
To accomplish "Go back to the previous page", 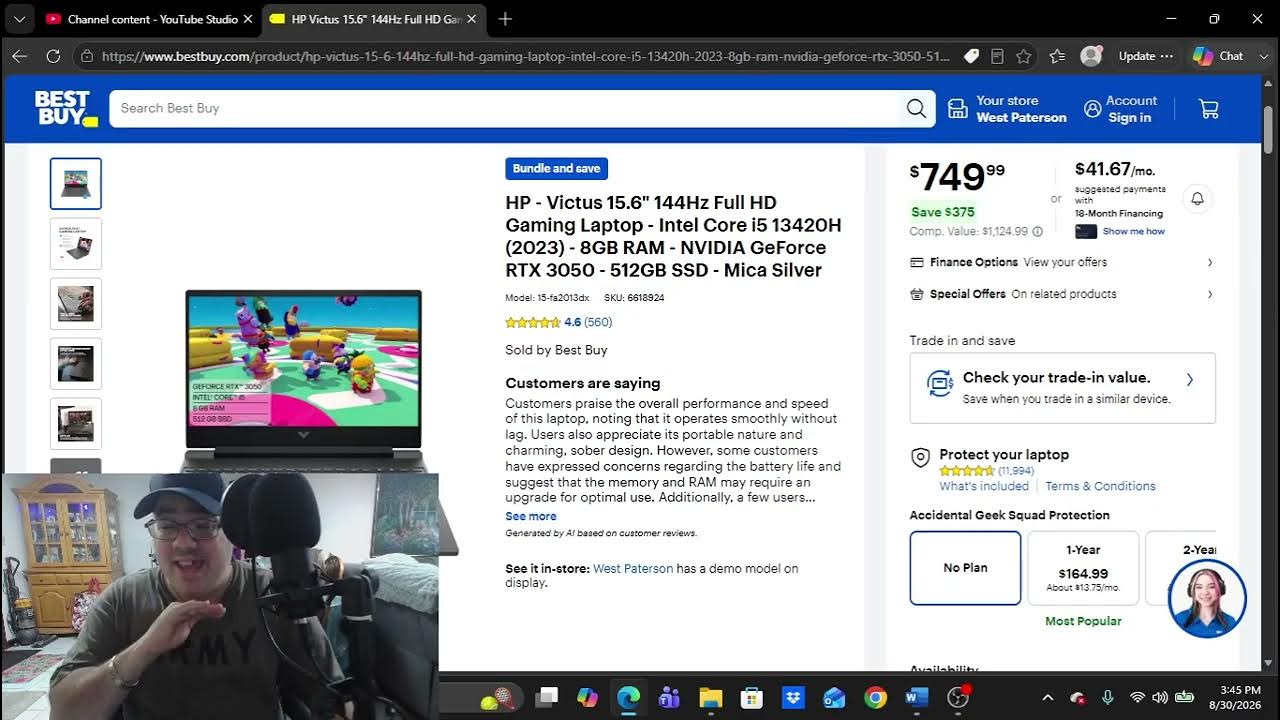I will coord(19,56).
